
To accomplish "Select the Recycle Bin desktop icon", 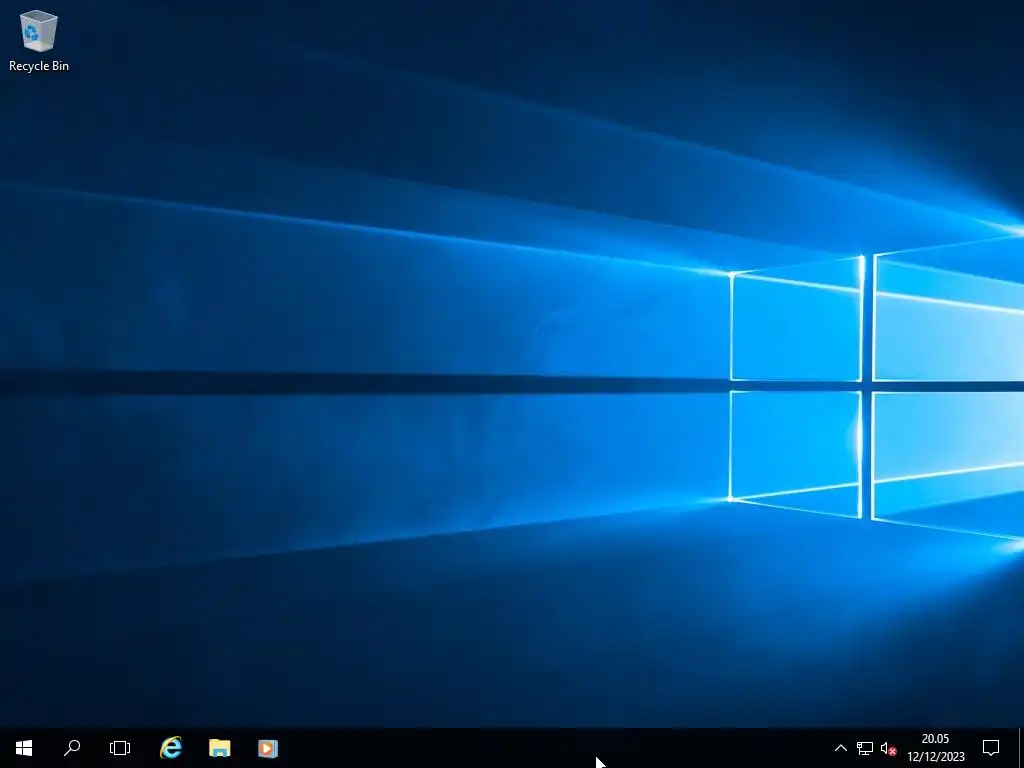I will [x=39, y=40].
